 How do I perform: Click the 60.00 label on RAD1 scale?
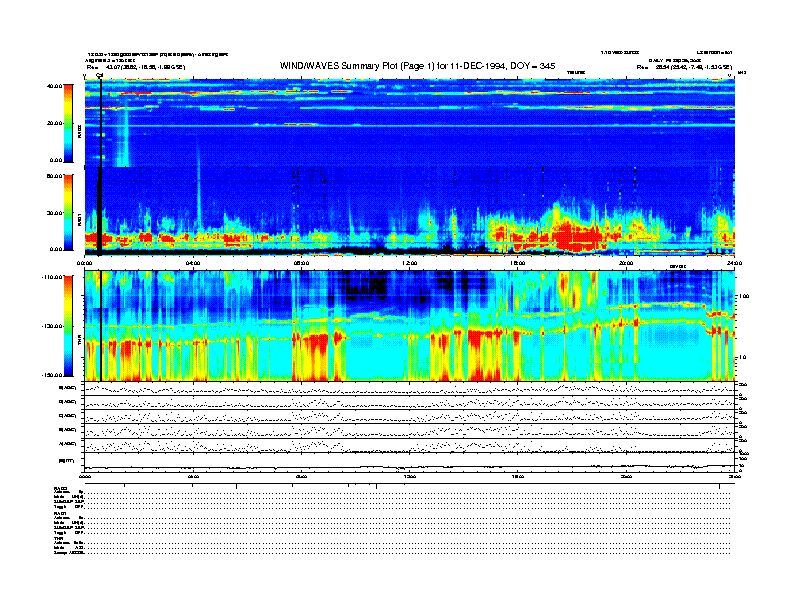click(55, 176)
